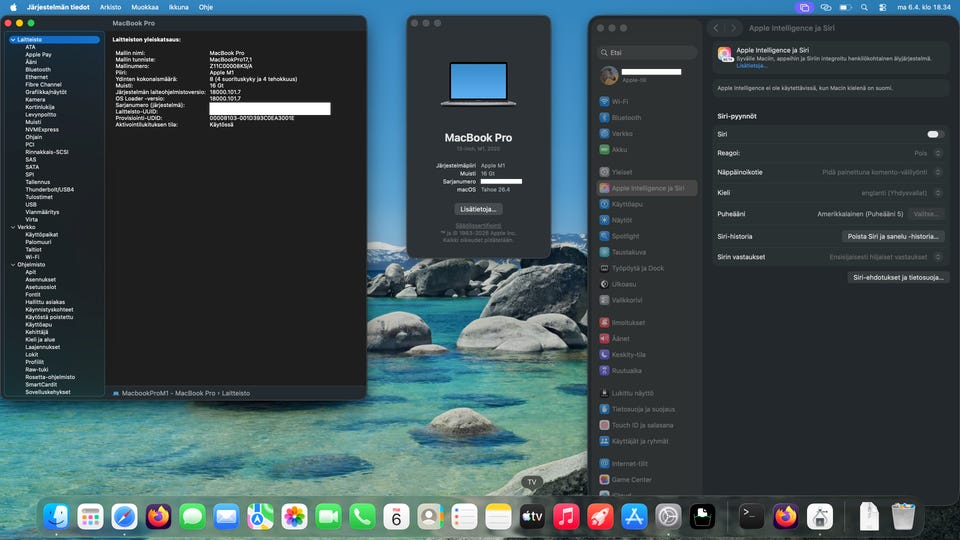Open Säädössertifiointi link in About window

(x=478, y=226)
